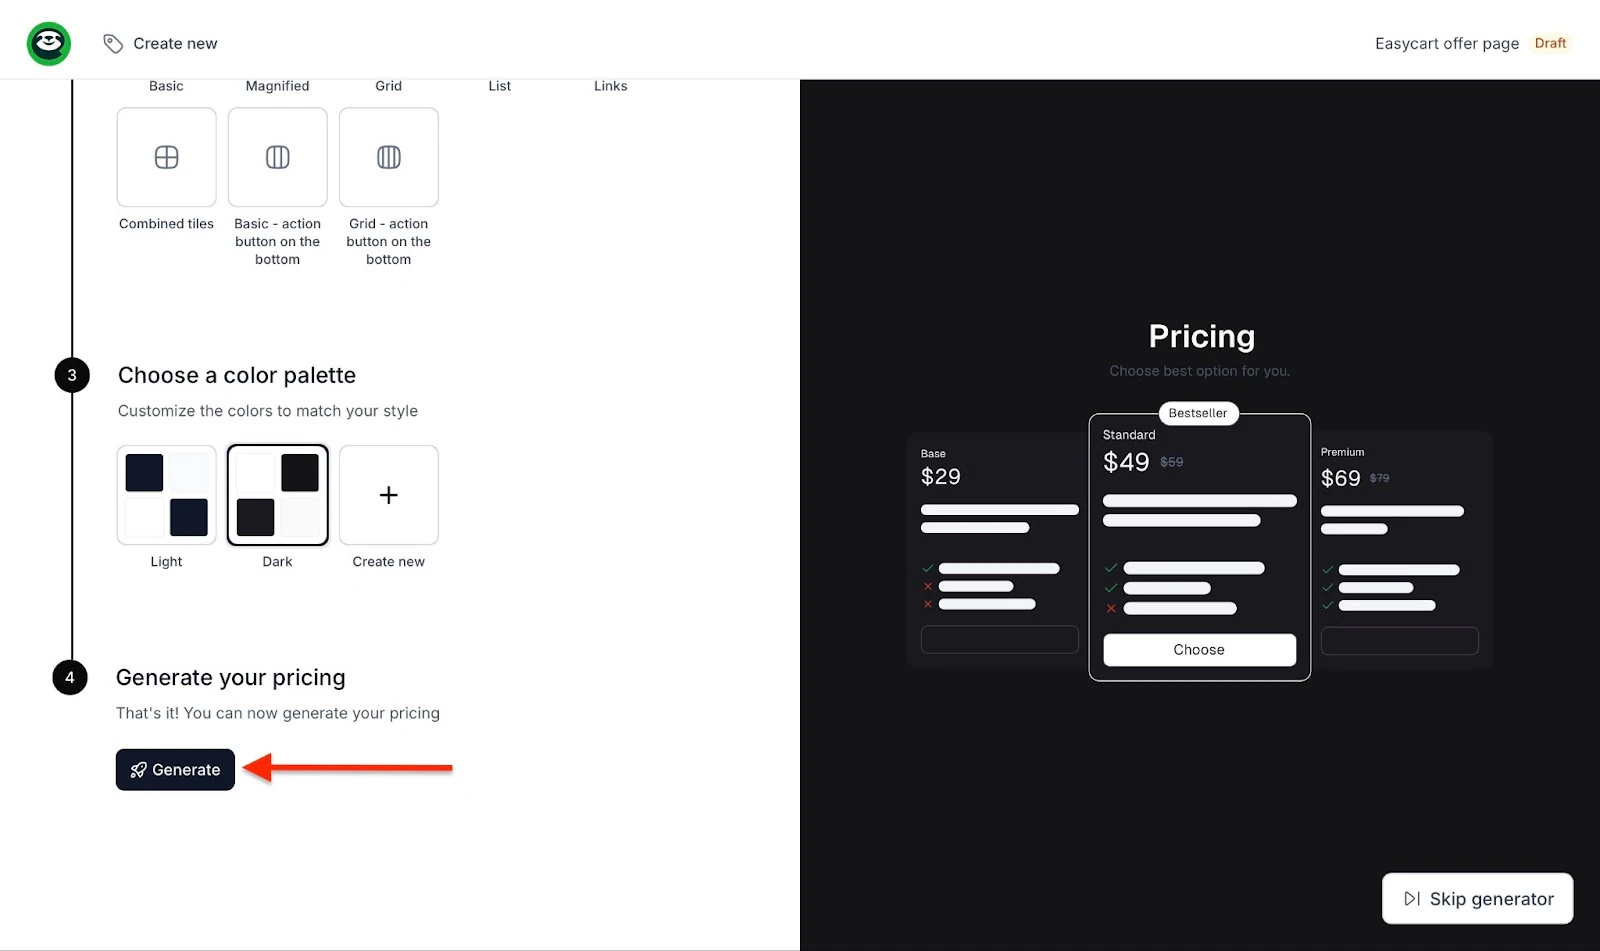The width and height of the screenshot is (1600, 951).
Task: Click the Generate button
Action: pyautogui.click(x=175, y=770)
